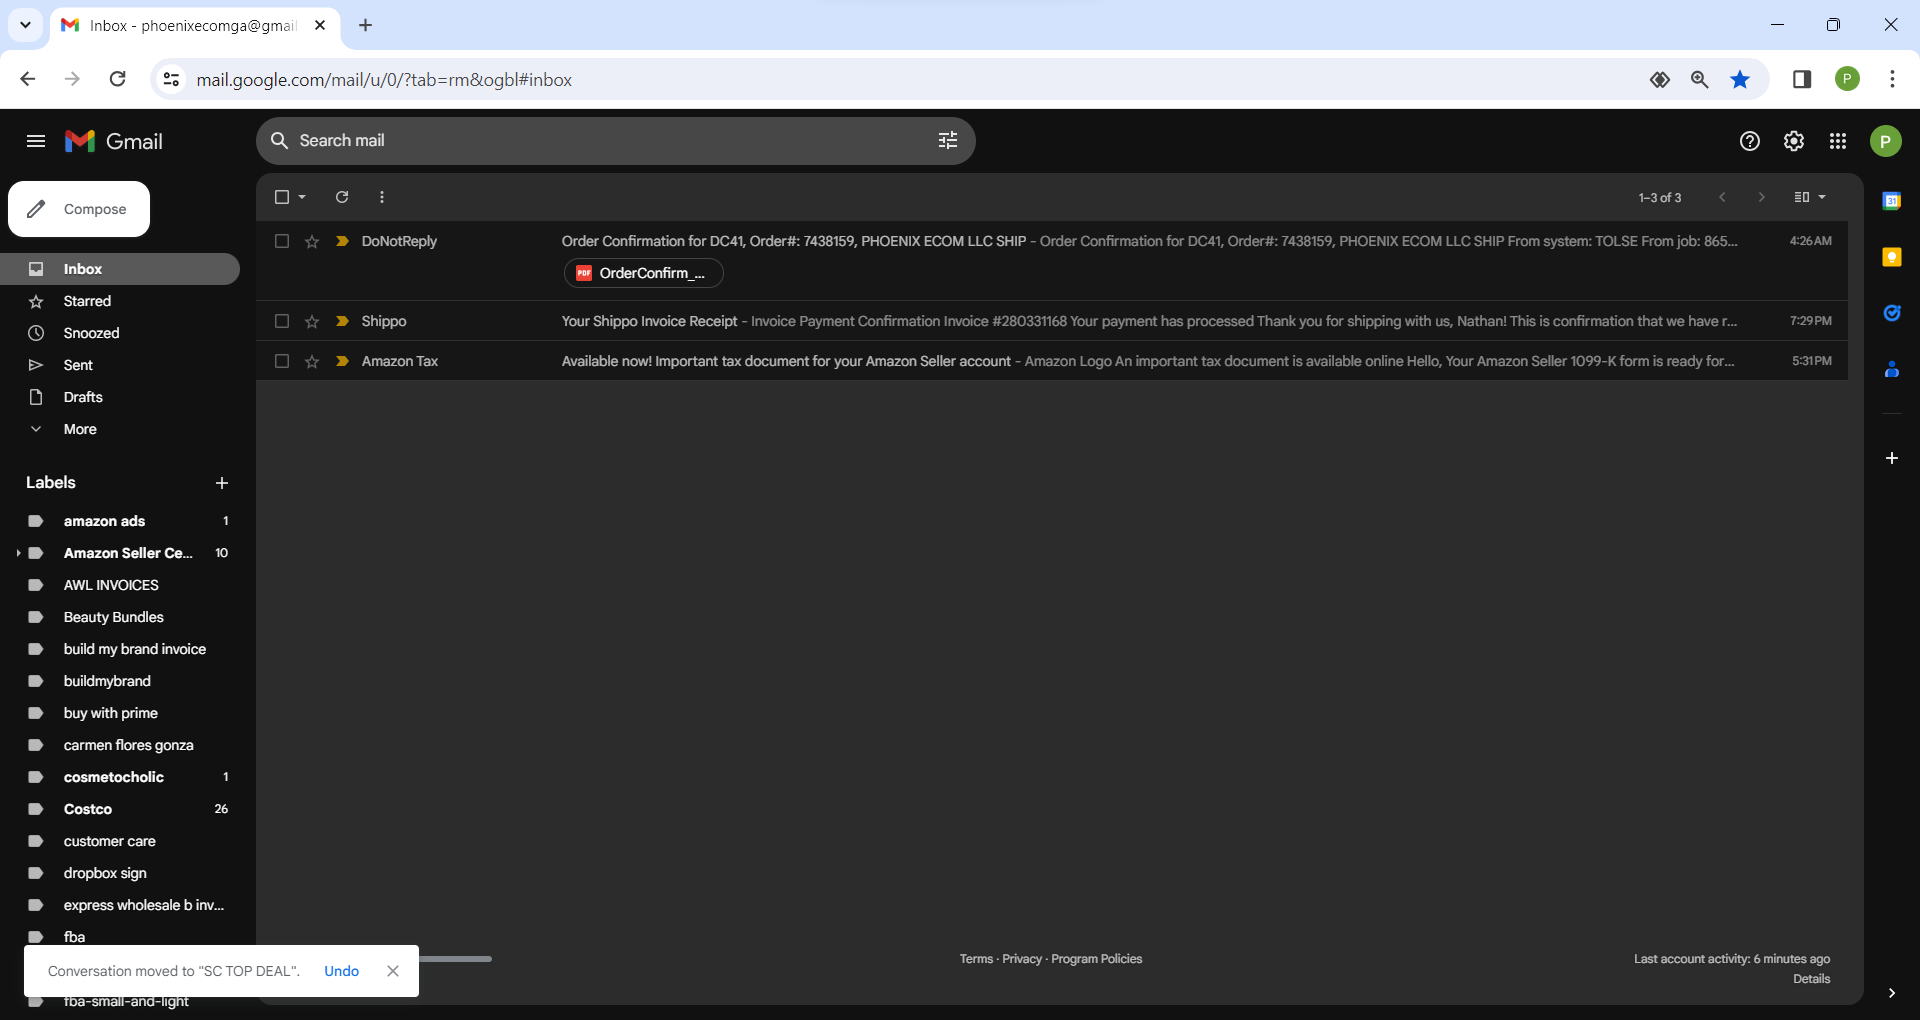The image size is (1920, 1020).
Task: Go back in Chrome navigation
Action: point(28,79)
